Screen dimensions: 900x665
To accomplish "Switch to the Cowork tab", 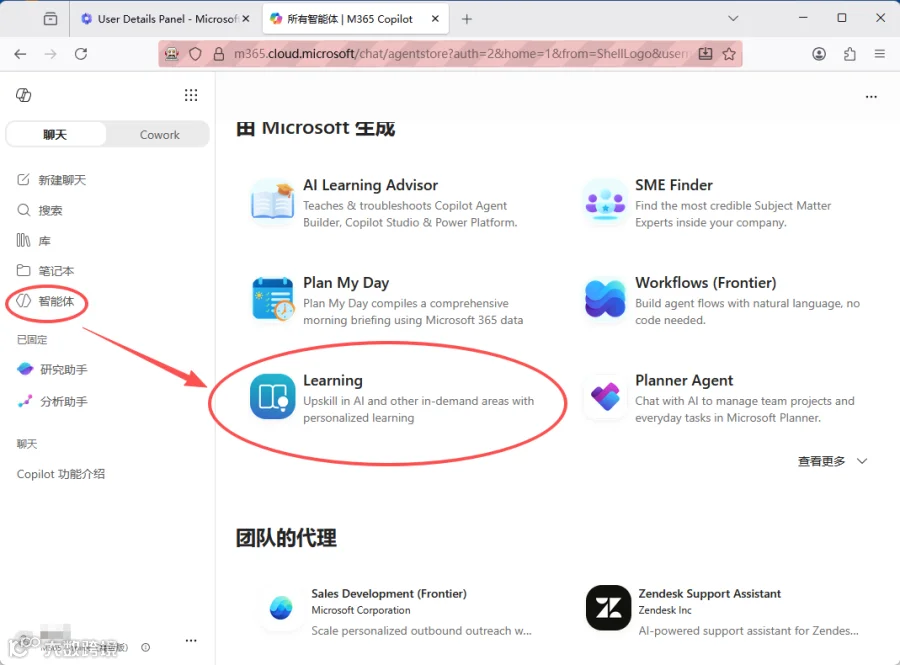I will (160, 134).
